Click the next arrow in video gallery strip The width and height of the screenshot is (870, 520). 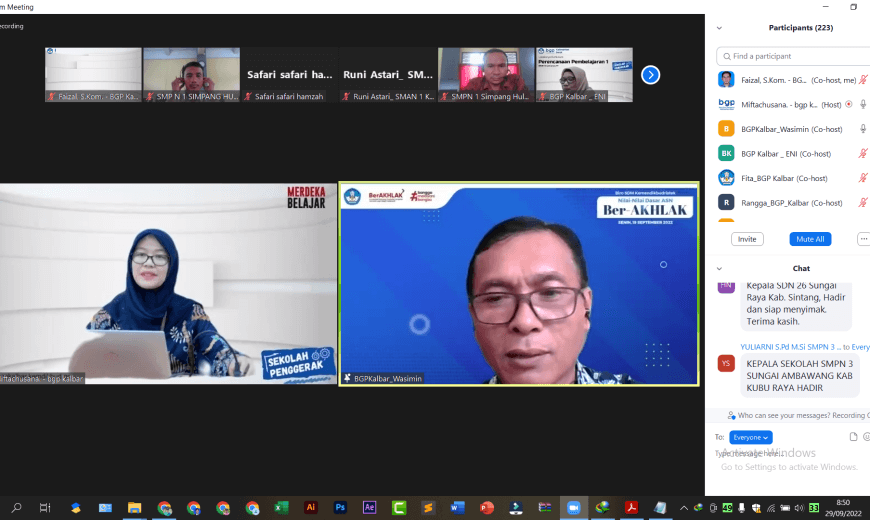[650, 75]
